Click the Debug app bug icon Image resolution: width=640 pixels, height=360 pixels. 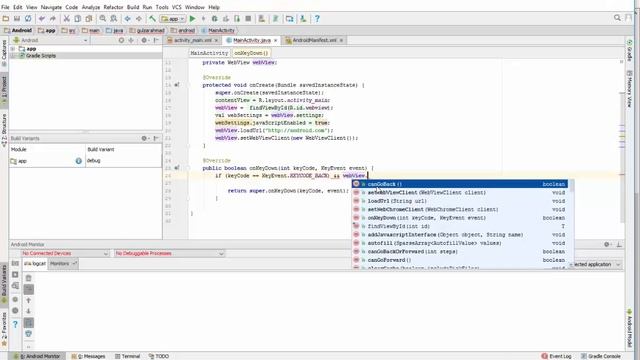(x=214, y=19)
